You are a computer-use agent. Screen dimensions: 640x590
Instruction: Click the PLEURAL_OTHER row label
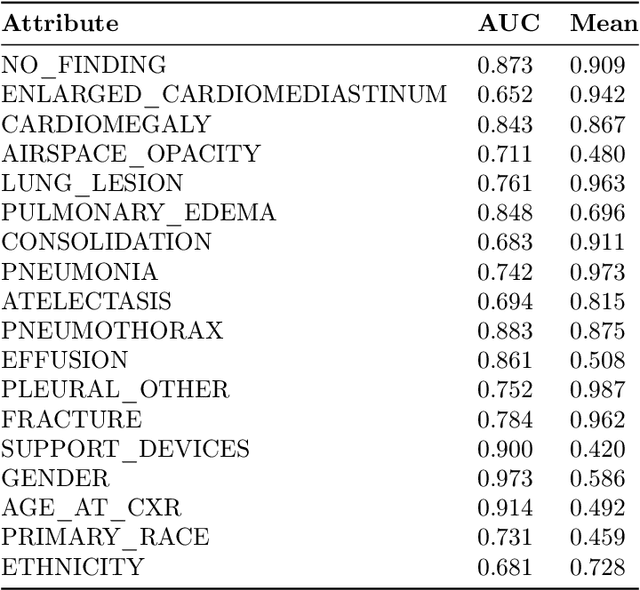tap(115, 390)
